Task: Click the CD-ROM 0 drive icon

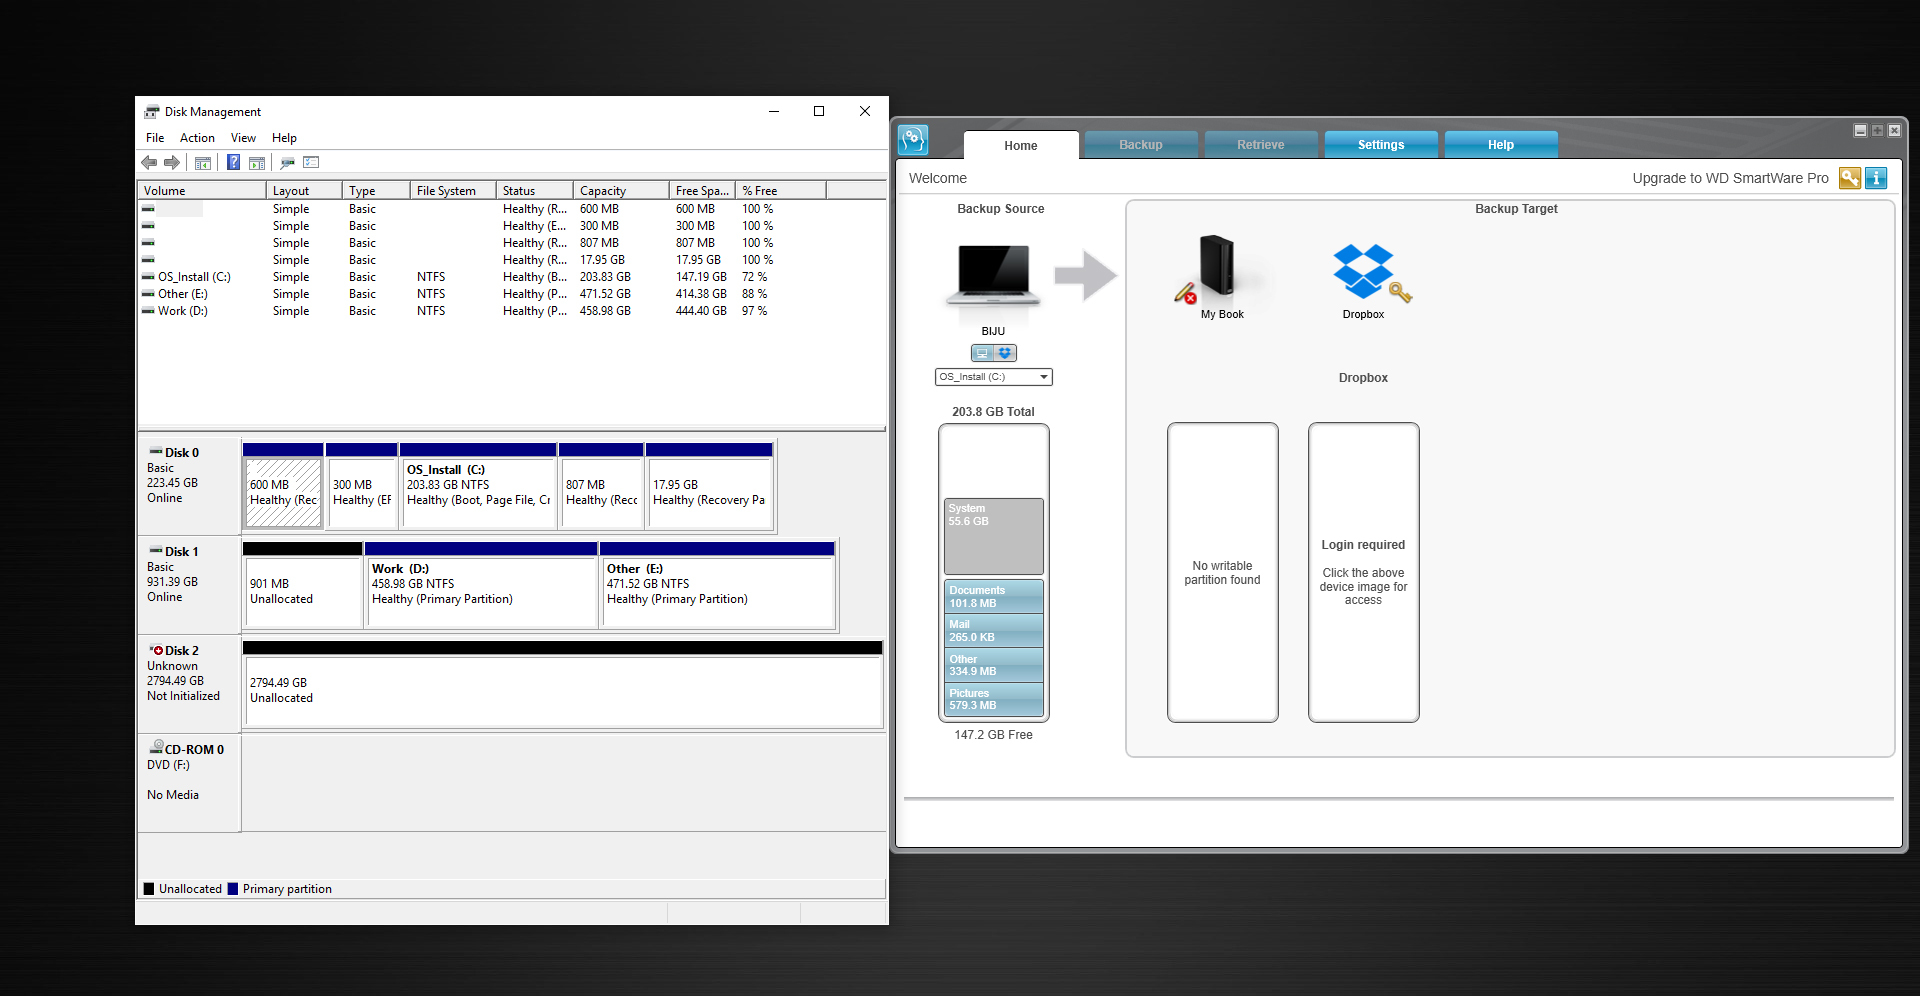Action: coord(156,747)
